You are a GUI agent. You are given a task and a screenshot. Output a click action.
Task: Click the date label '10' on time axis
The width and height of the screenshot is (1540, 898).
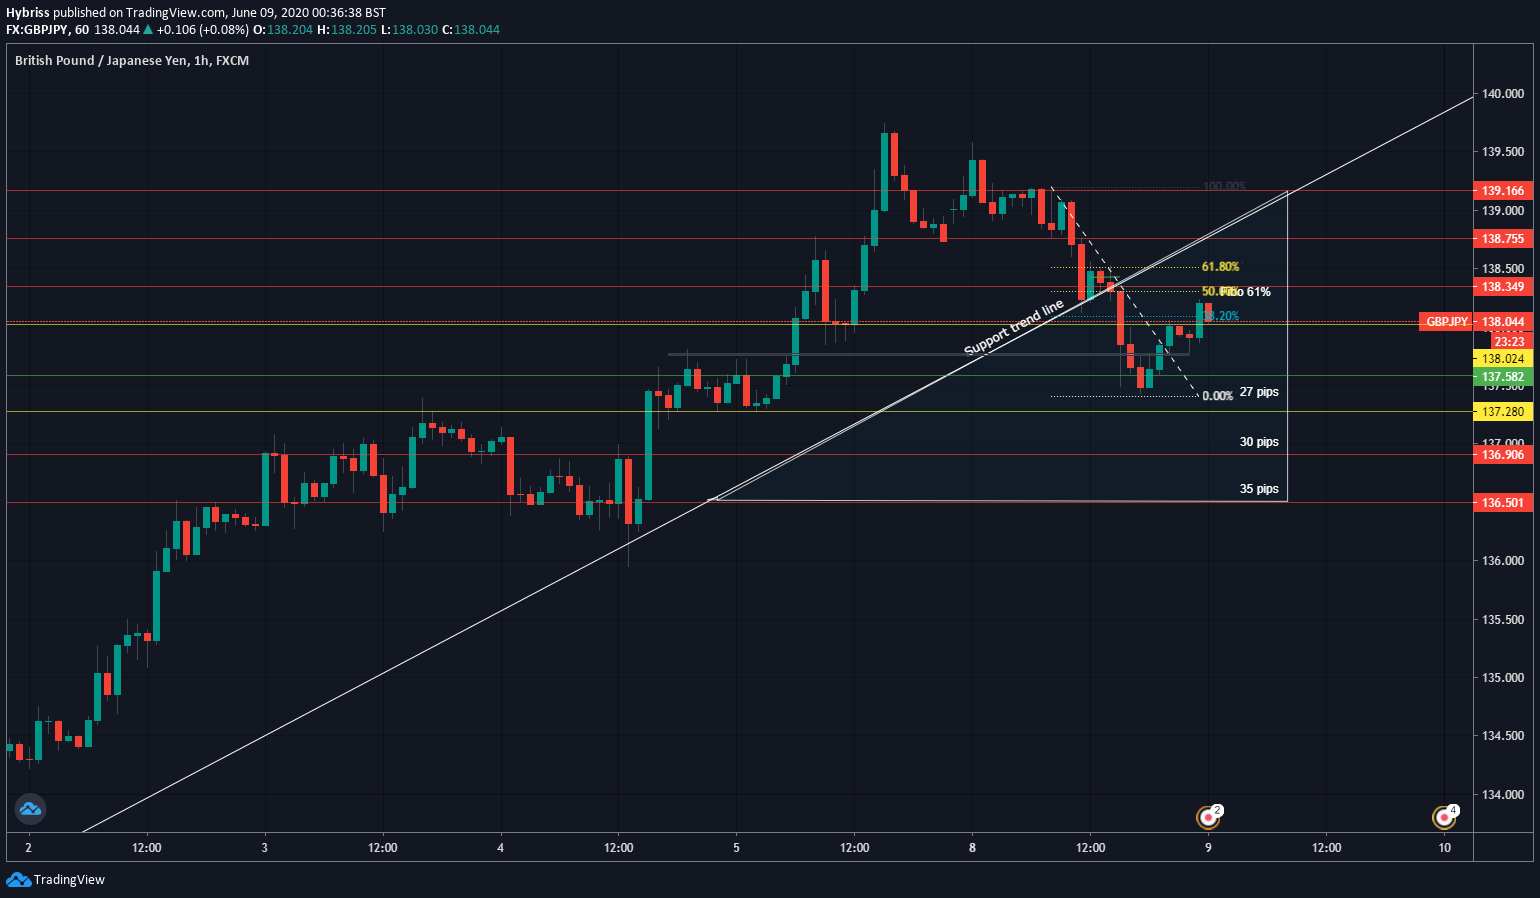tap(1445, 848)
